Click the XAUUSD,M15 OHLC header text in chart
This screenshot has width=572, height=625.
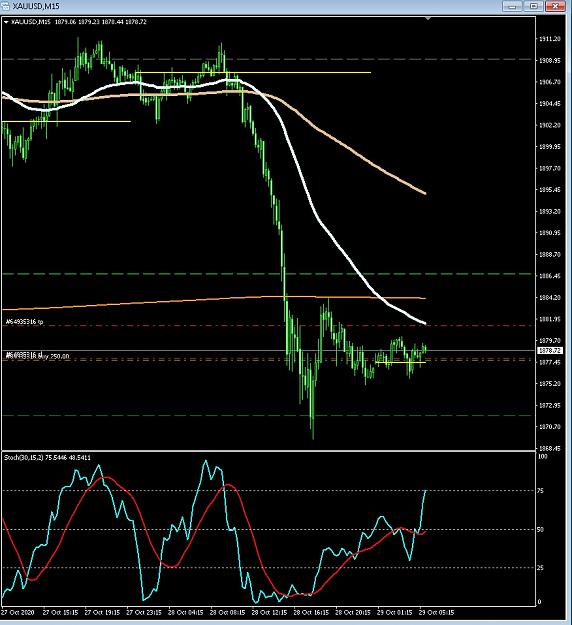click(79, 22)
